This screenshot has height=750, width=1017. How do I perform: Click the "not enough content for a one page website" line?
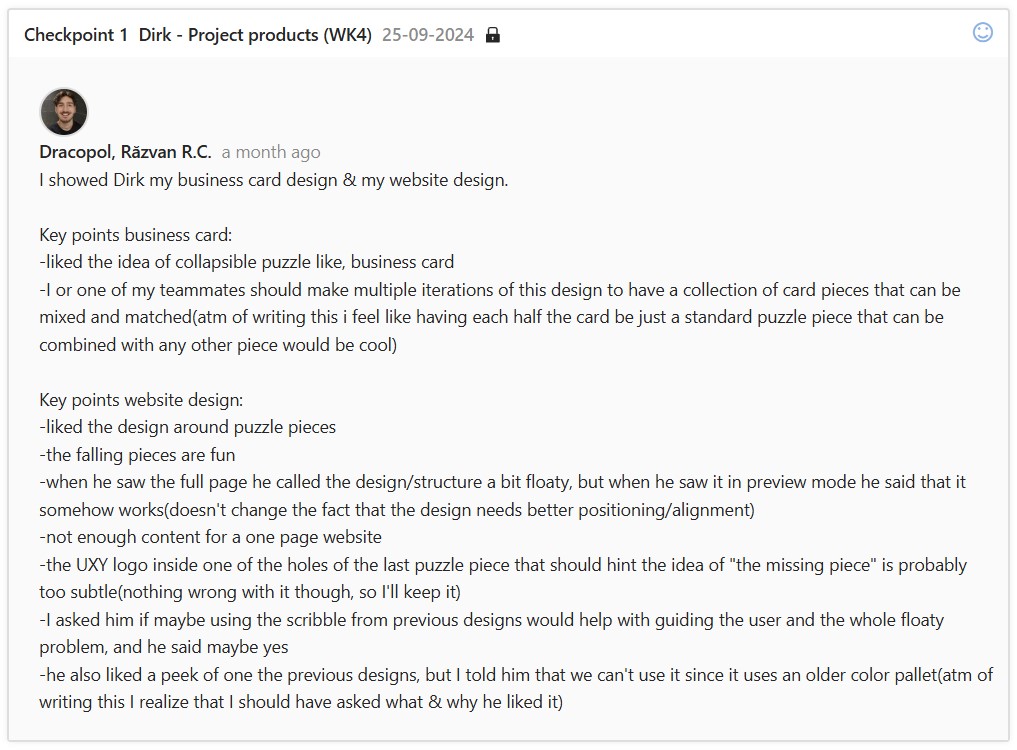211,537
